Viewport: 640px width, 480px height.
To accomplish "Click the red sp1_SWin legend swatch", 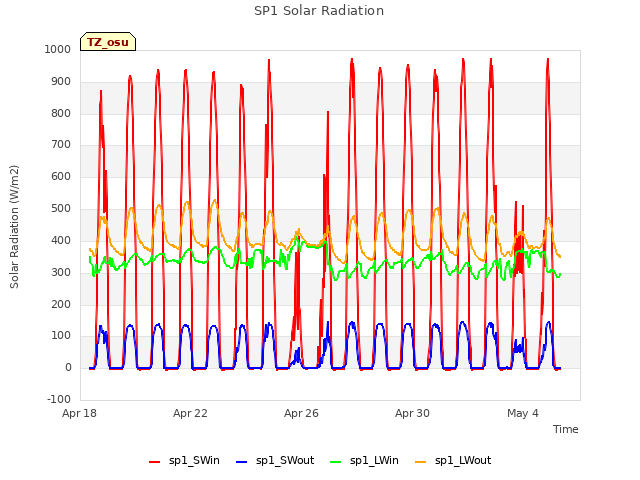I will coord(155,462).
